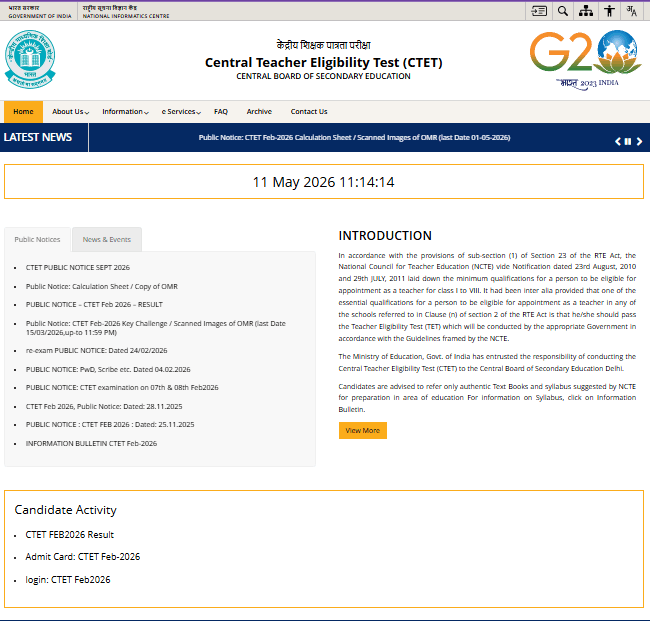Click the skip to main content icon

(x=539, y=11)
